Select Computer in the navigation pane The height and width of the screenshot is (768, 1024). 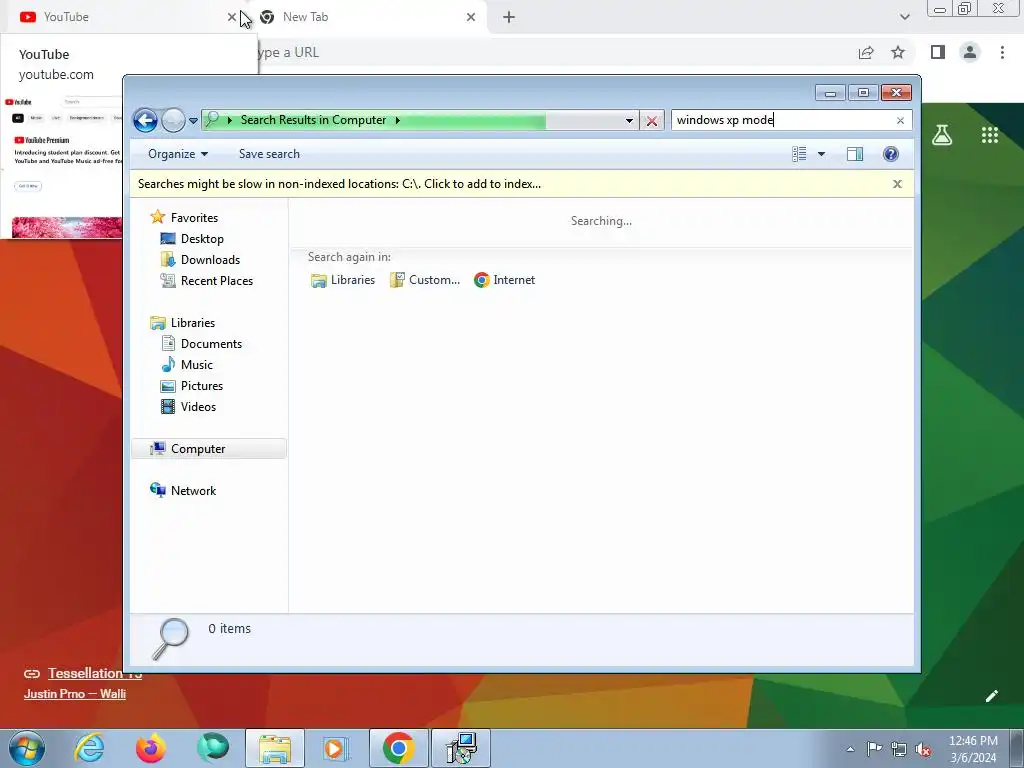208,449
